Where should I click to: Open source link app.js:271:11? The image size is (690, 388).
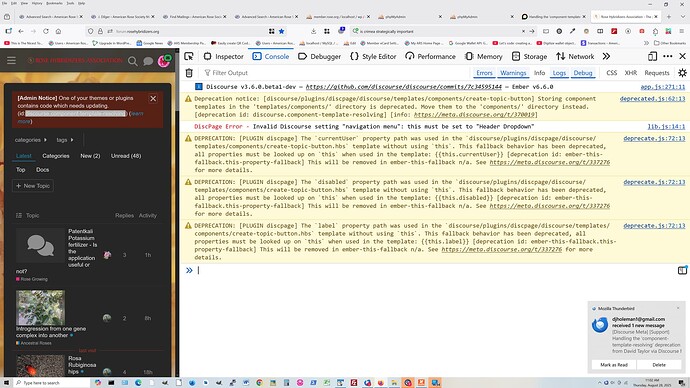[x=663, y=87]
